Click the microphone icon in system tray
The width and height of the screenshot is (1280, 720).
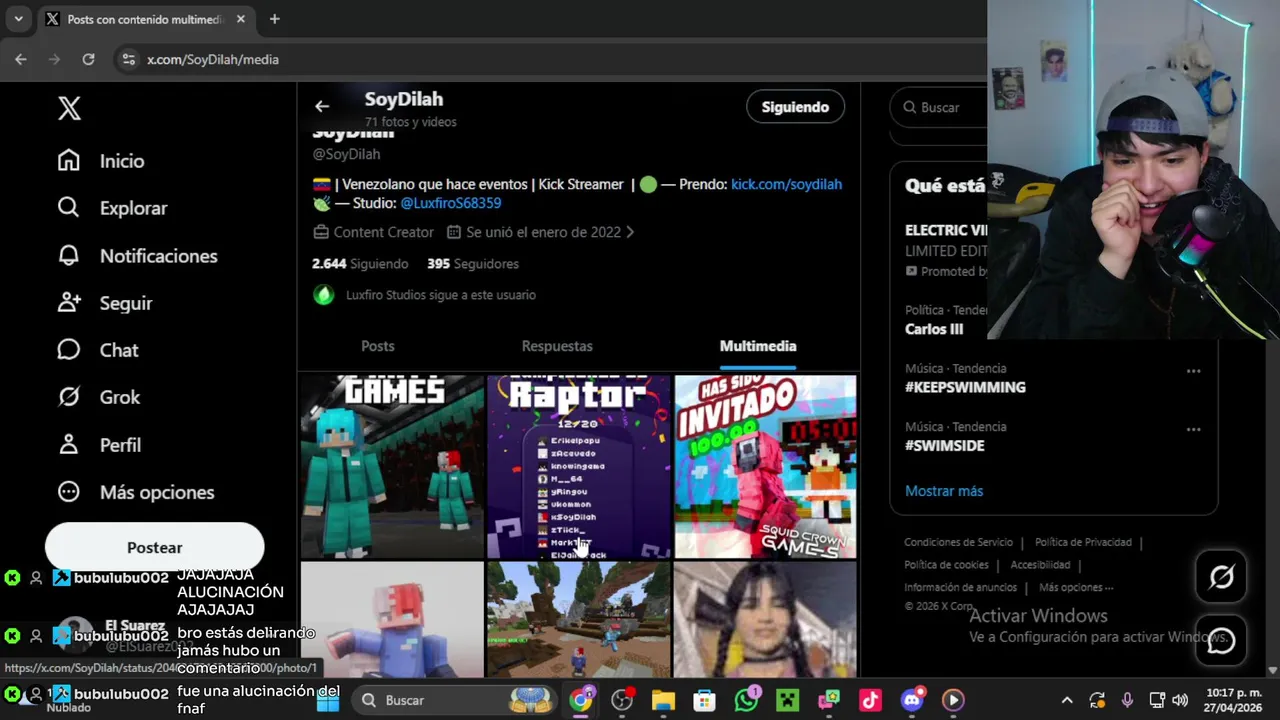coord(1127,700)
